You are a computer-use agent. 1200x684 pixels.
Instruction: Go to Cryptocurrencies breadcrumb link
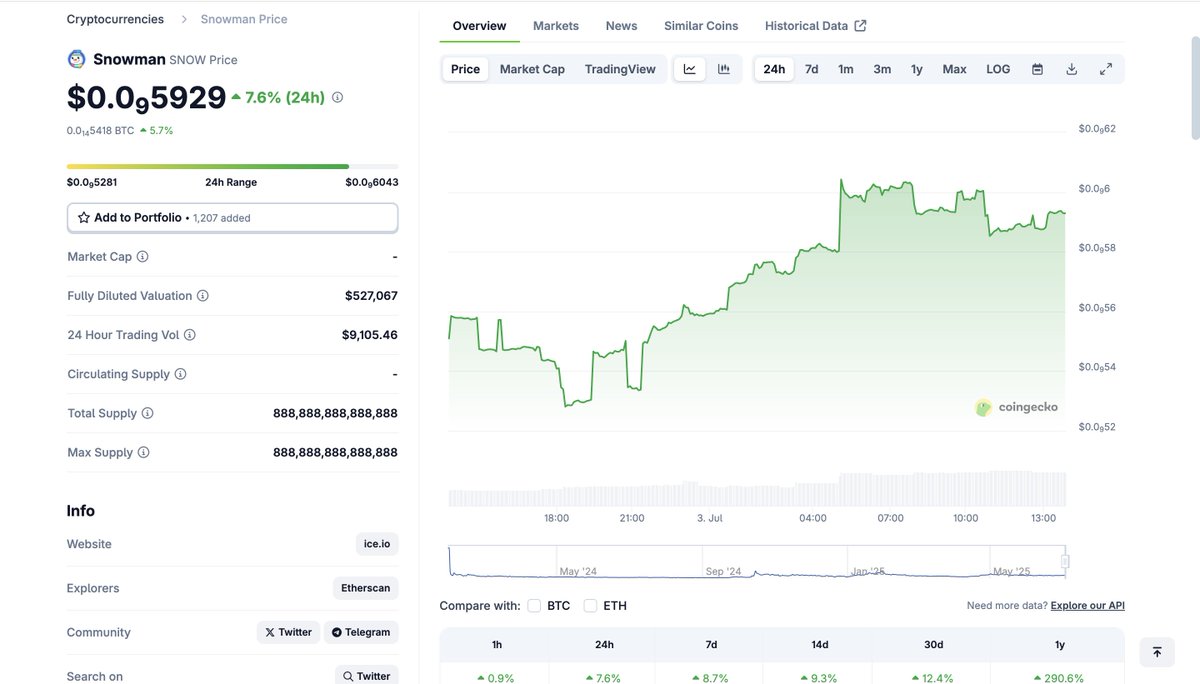115,19
